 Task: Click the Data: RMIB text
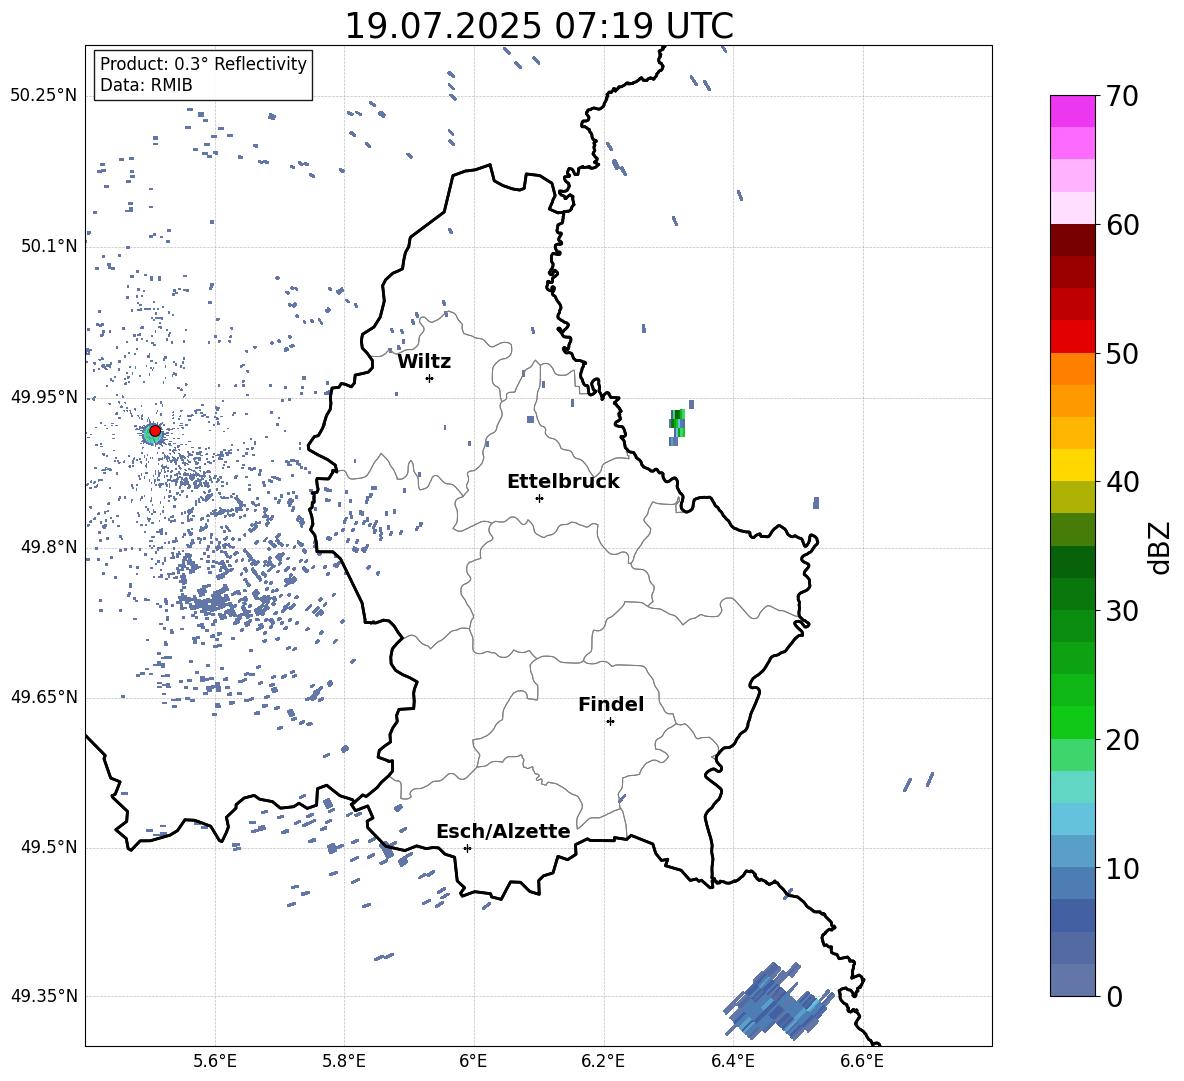click(146, 85)
